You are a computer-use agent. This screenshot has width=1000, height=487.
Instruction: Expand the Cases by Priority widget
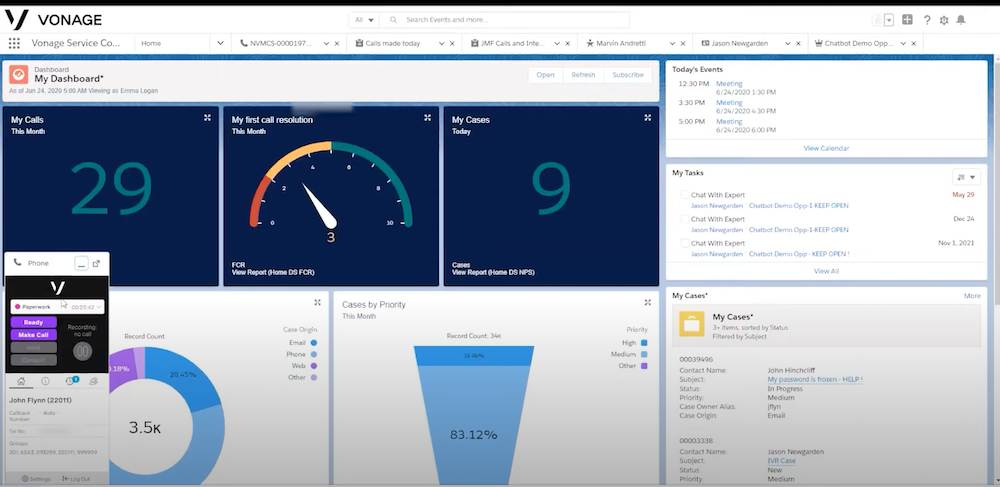click(647, 303)
